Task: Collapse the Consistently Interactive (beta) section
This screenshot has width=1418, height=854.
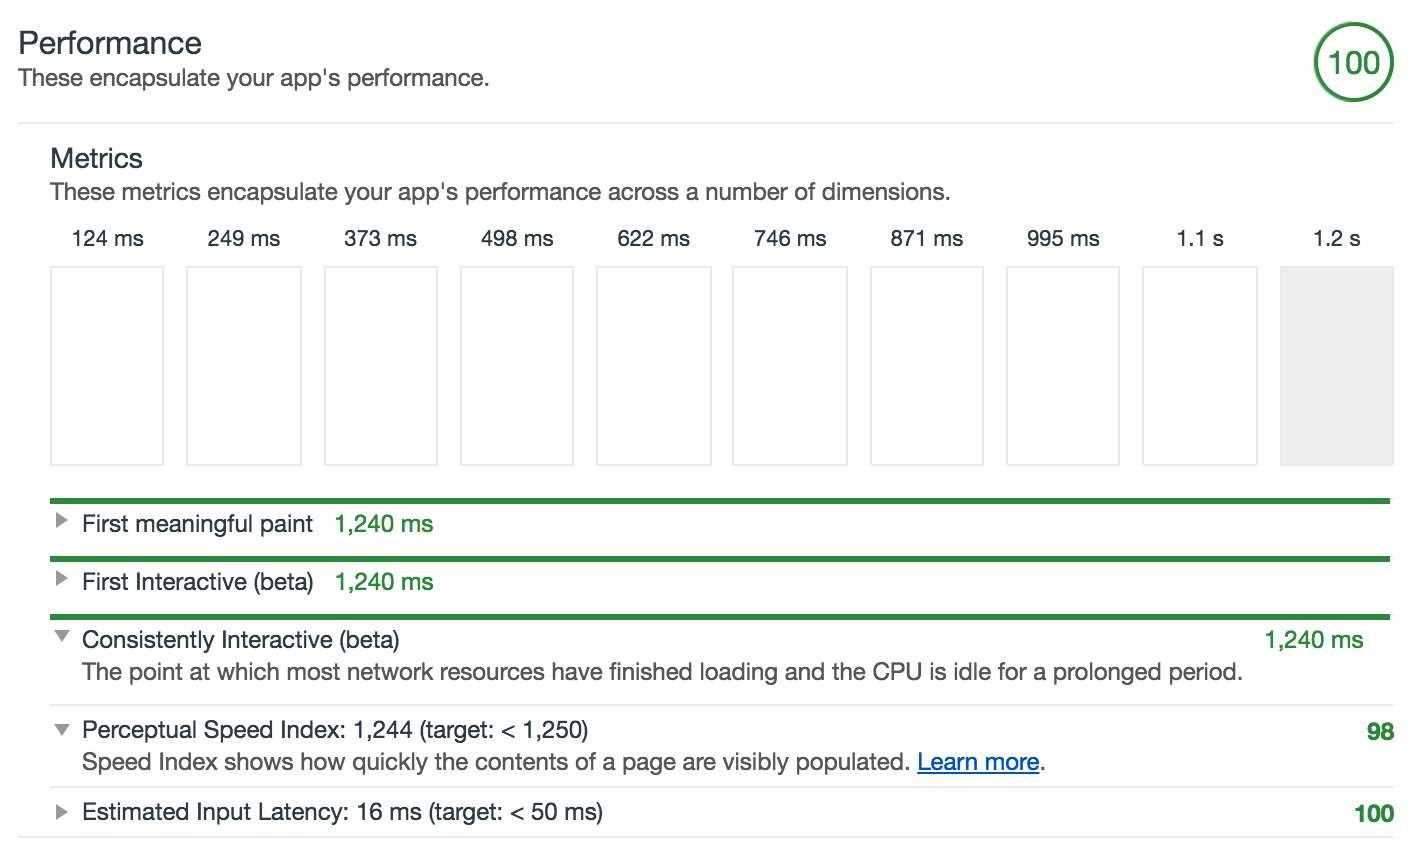Action: coord(62,637)
